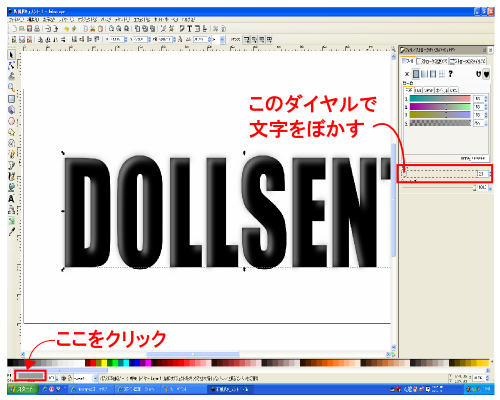The height and width of the screenshot is (400, 500).
Task: Click the Group objects icon
Action: point(163,29)
